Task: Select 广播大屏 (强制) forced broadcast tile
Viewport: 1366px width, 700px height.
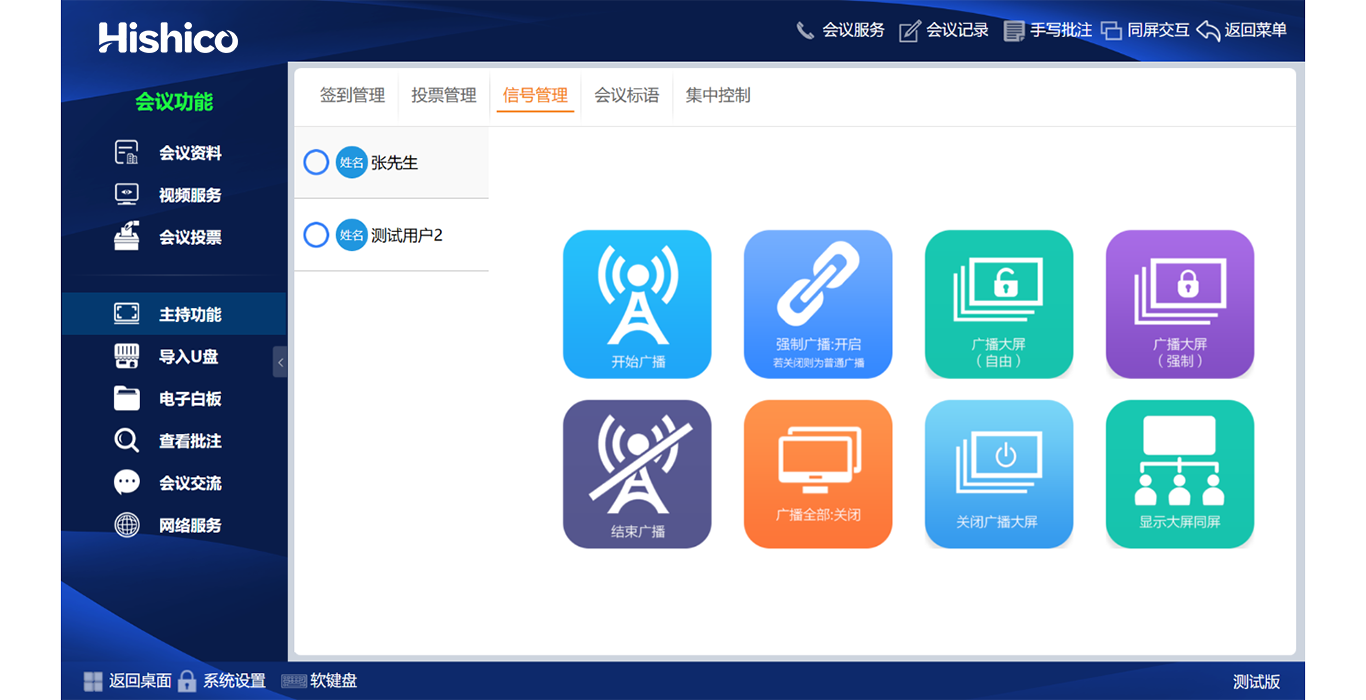Action: pyautogui.click(x=1179, y=304)
